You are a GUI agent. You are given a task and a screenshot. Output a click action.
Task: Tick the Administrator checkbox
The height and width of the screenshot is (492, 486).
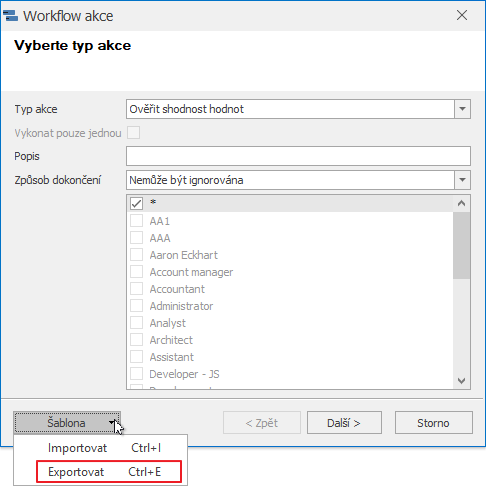point(136,306)
